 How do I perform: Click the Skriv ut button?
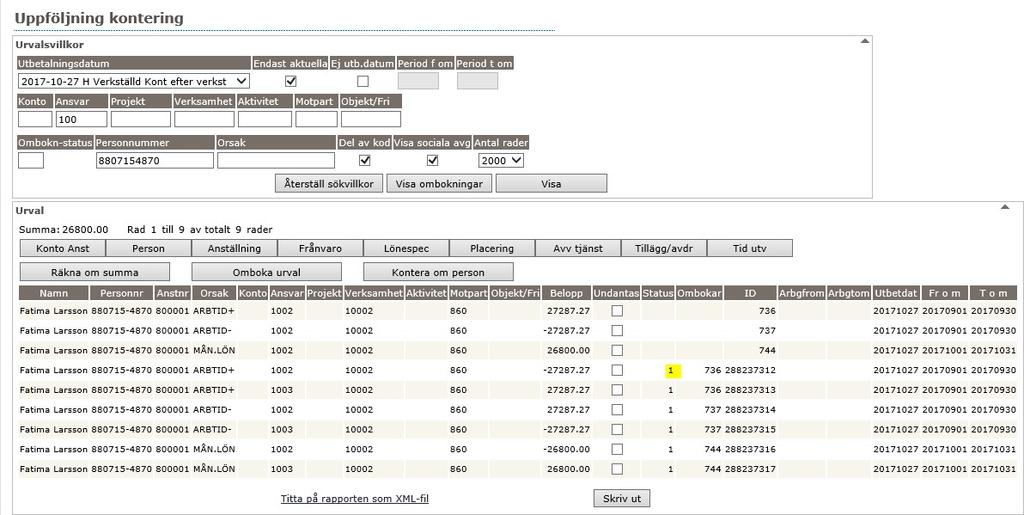tap(622, 498)
